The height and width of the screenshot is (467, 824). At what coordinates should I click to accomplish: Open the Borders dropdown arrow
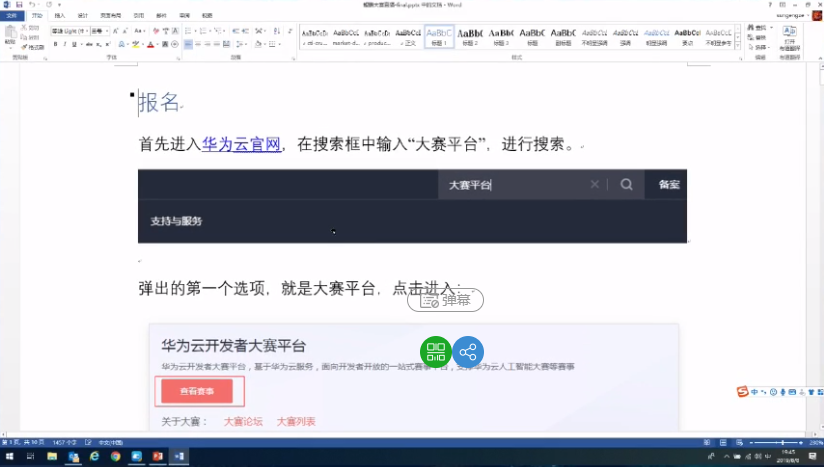279,44
